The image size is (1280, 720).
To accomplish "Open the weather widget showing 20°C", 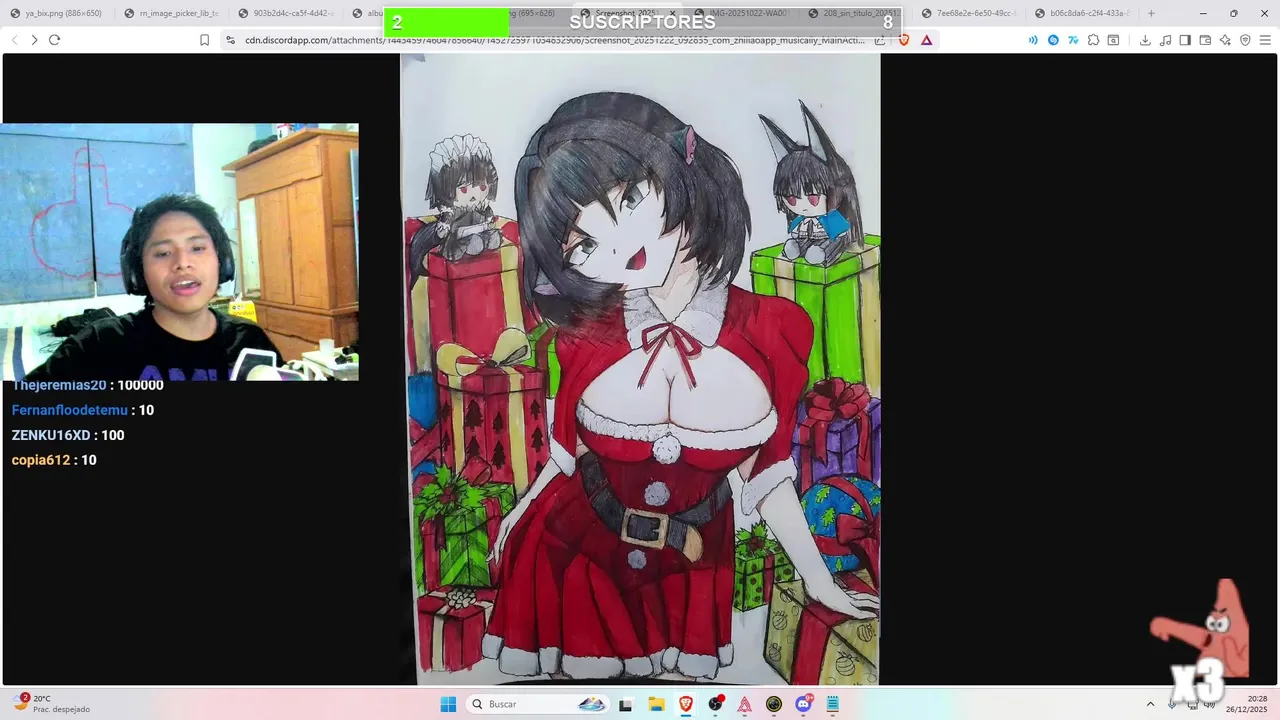I will click(x=52, y=704).
